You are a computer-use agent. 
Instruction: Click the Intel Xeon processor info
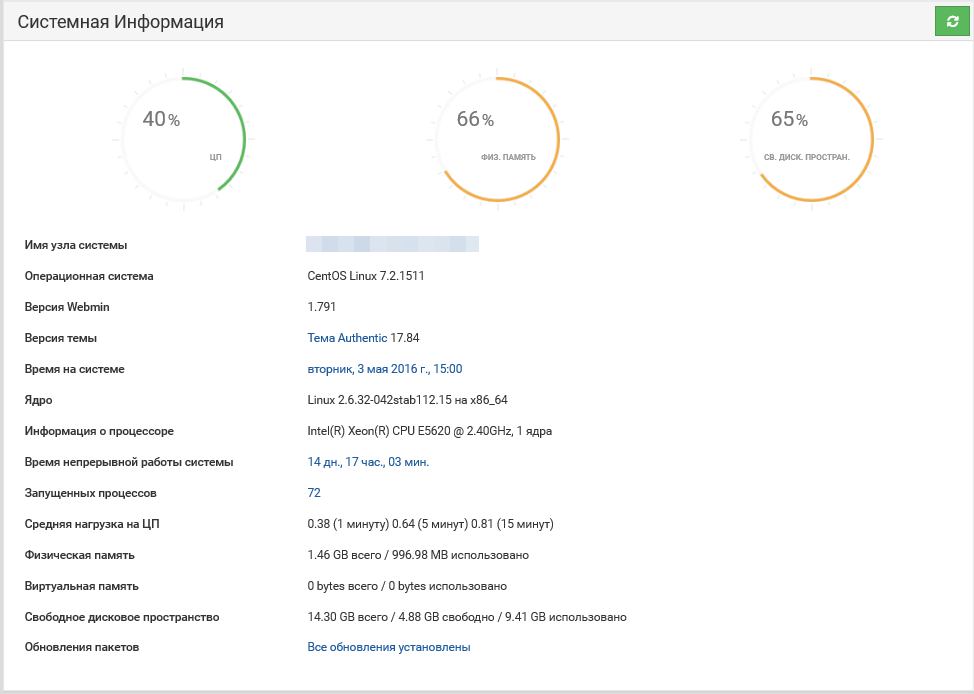coord(429,431)
